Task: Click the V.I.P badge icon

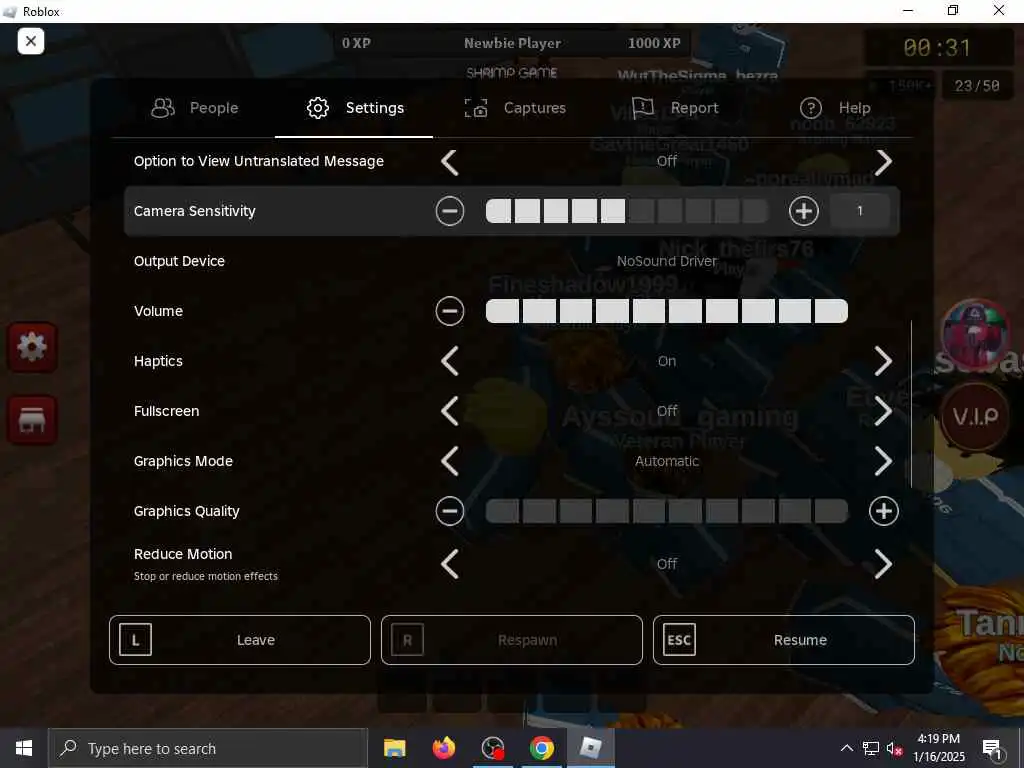Action: (975, 416)
